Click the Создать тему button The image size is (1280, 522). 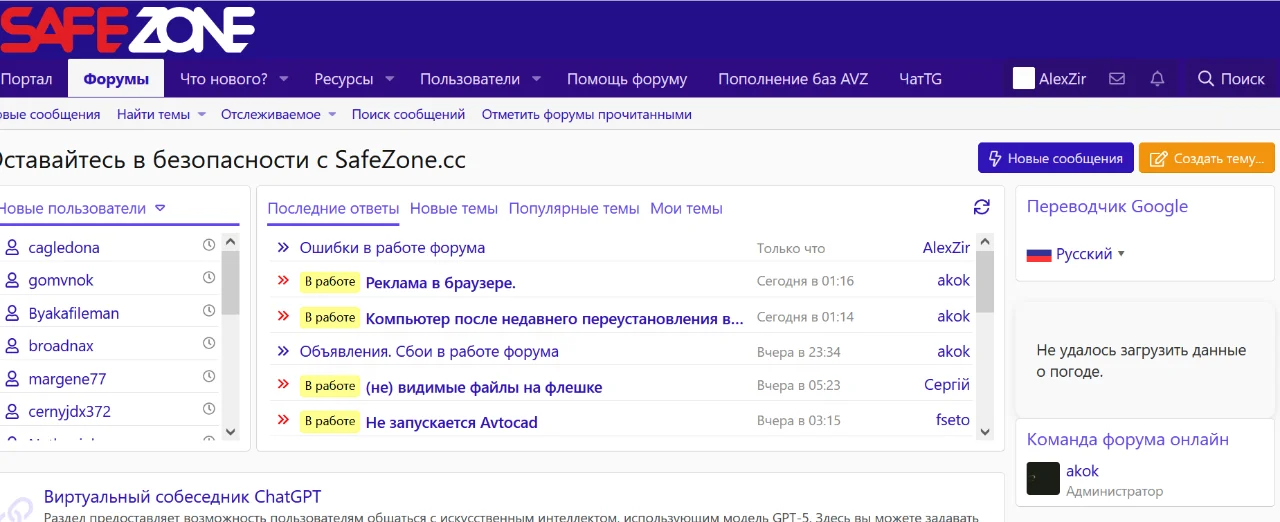pyautogui.click(x=1206, y=158)
